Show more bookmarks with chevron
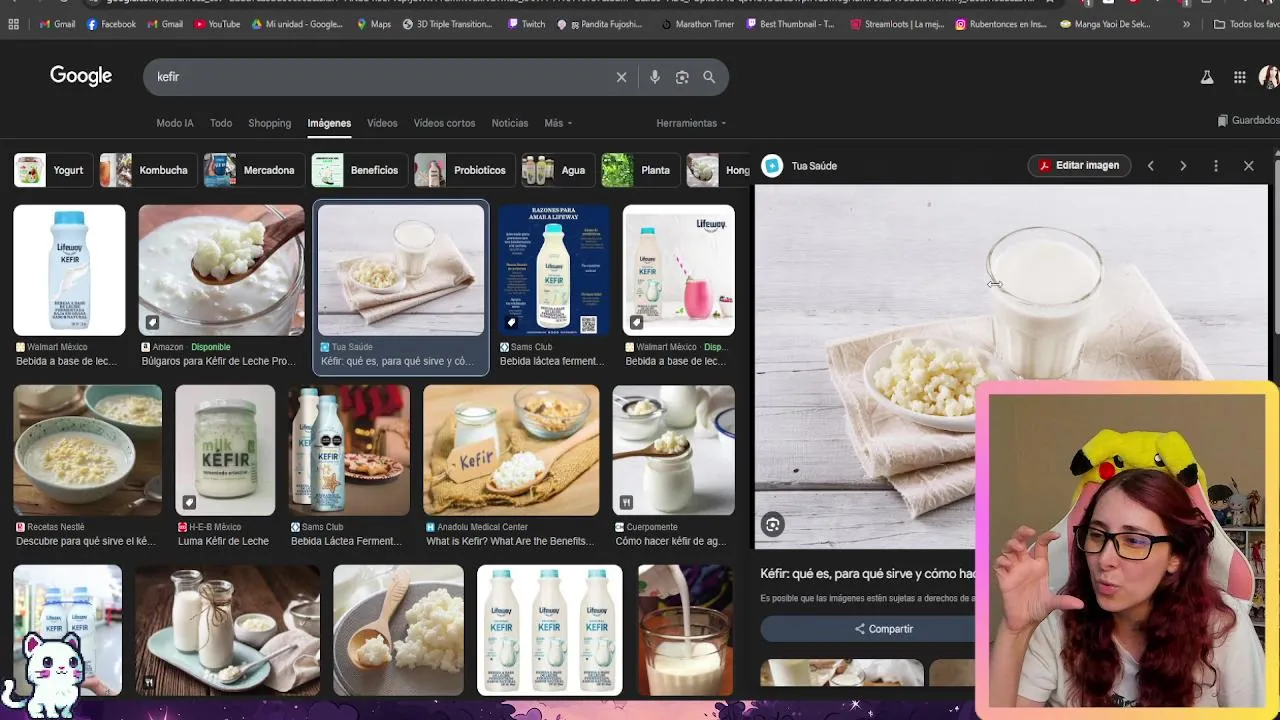The image size is (1280, 720). (x=1186, y=24)
